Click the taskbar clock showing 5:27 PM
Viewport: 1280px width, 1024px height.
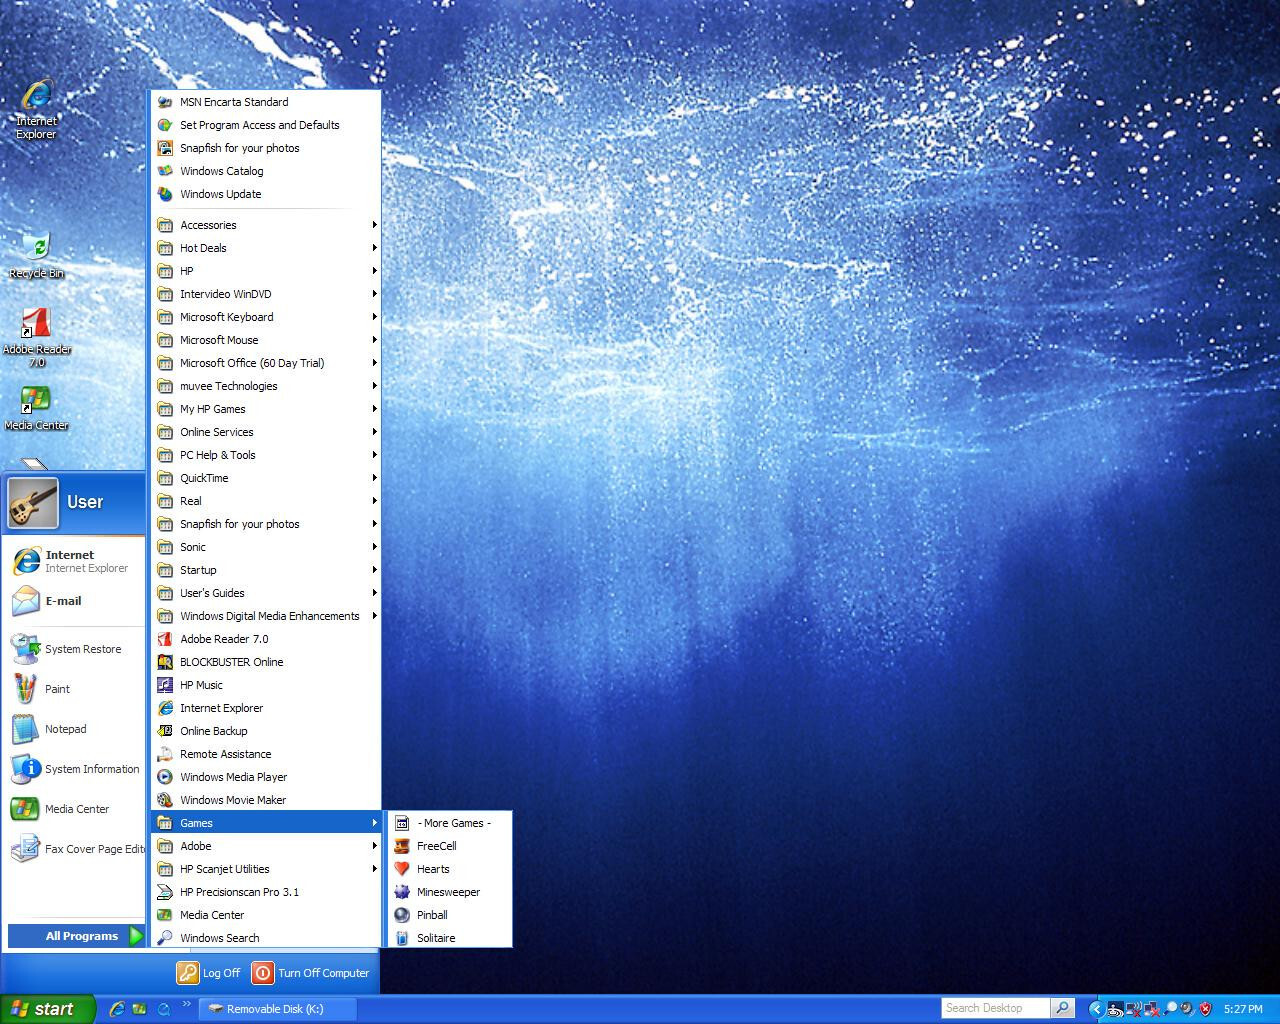1243,1009
